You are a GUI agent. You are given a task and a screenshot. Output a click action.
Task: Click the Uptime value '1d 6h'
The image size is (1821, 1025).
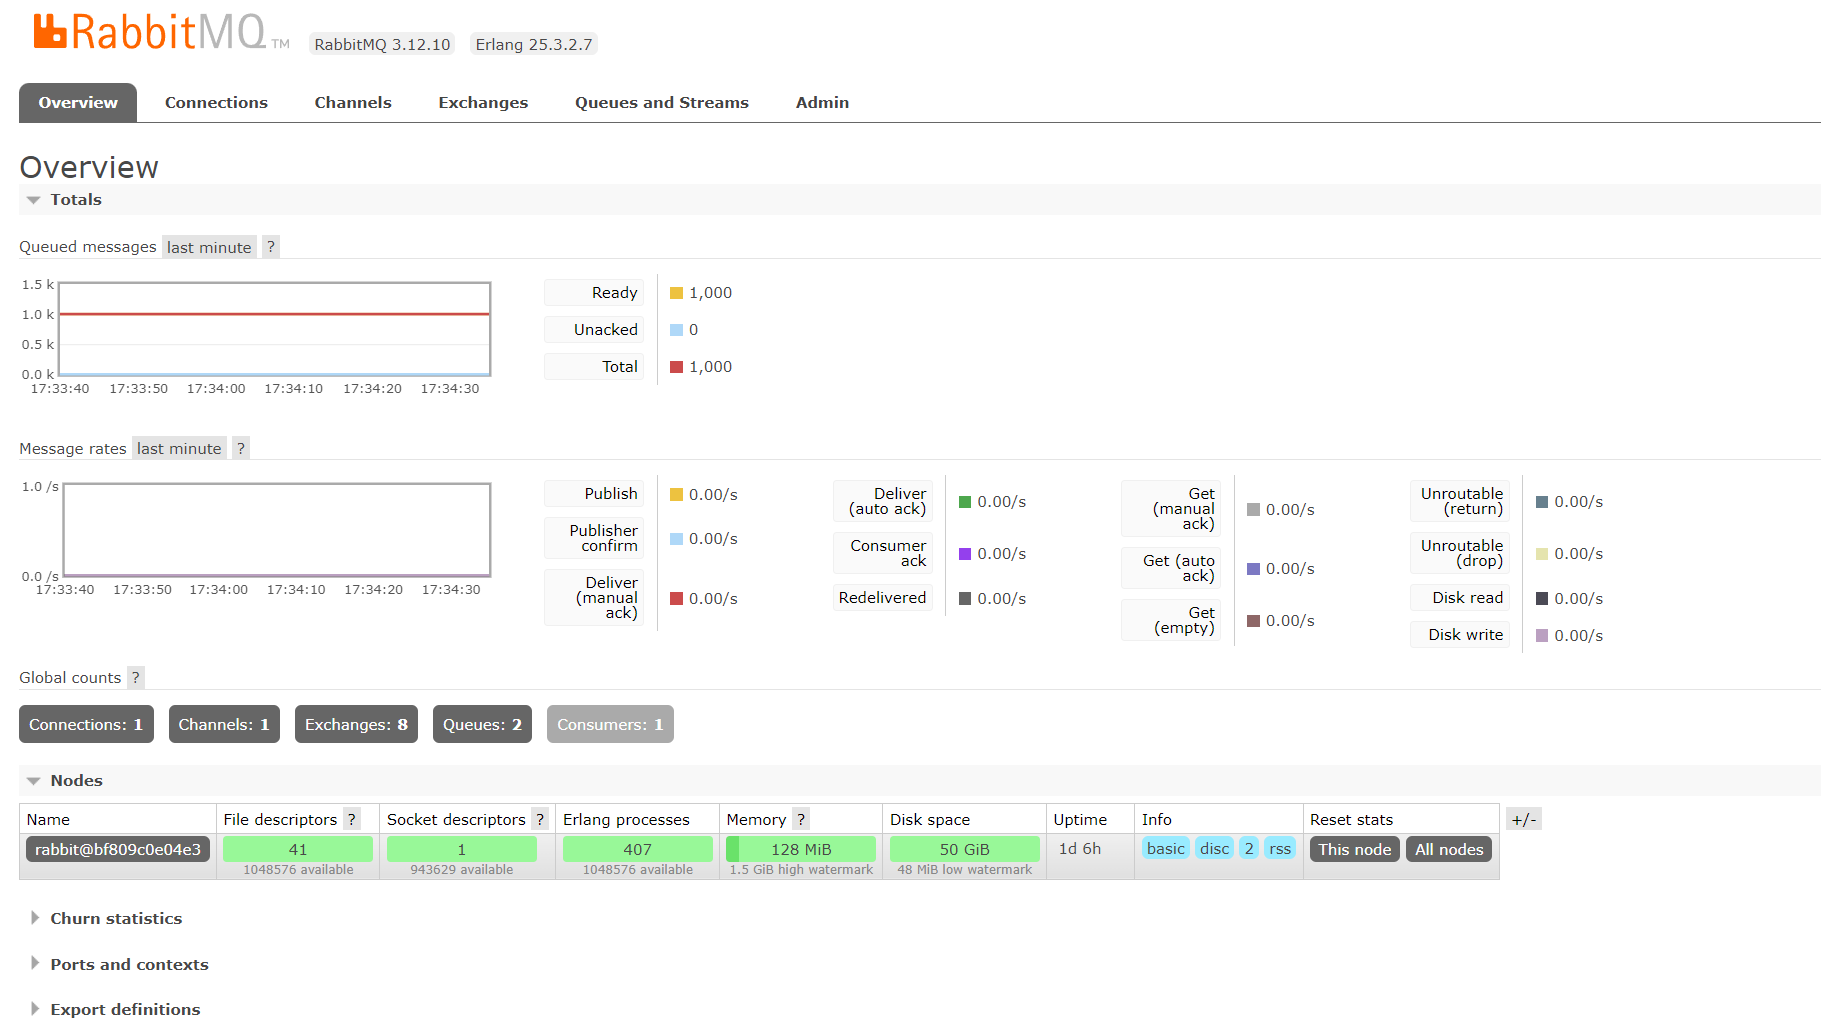[1080, 849]
